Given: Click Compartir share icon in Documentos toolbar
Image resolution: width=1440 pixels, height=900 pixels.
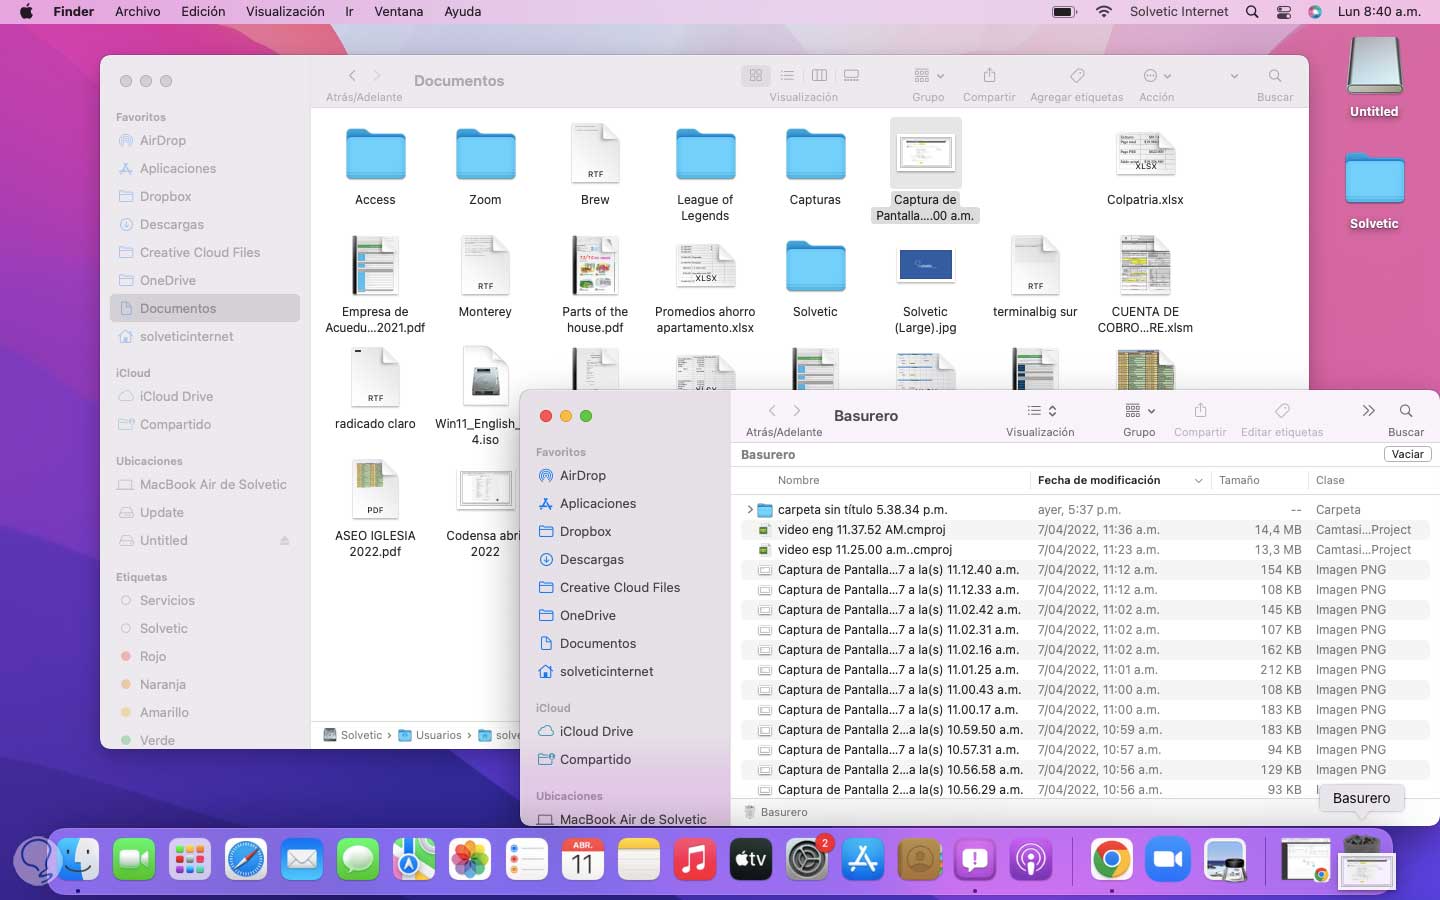Looking at the screenshot, I should point(989,76).
